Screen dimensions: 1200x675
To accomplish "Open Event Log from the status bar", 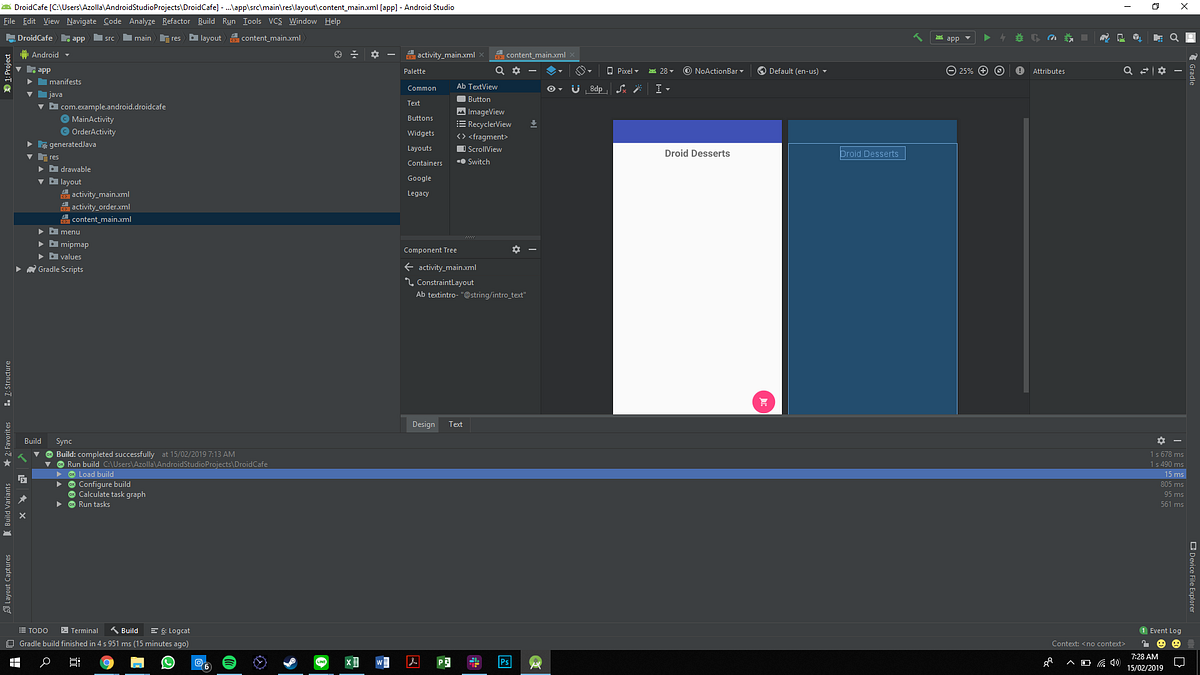I will (x=1160, y=630).
